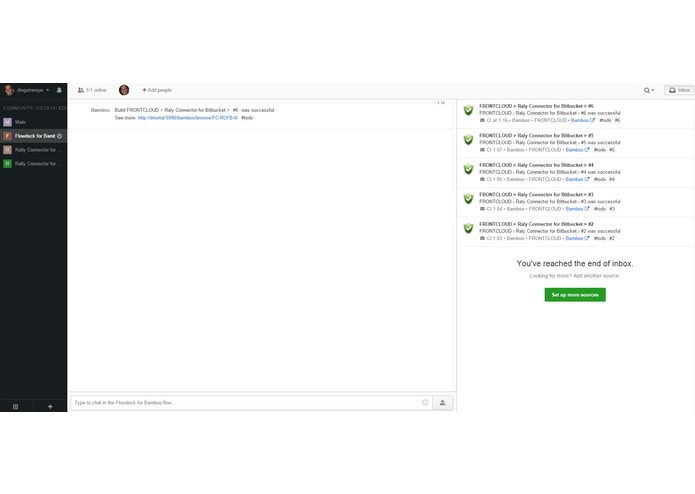This screenshot has width=695, height=494.
Task: Open the Bamboo external link for build #6
Action: tap(582, 120)
